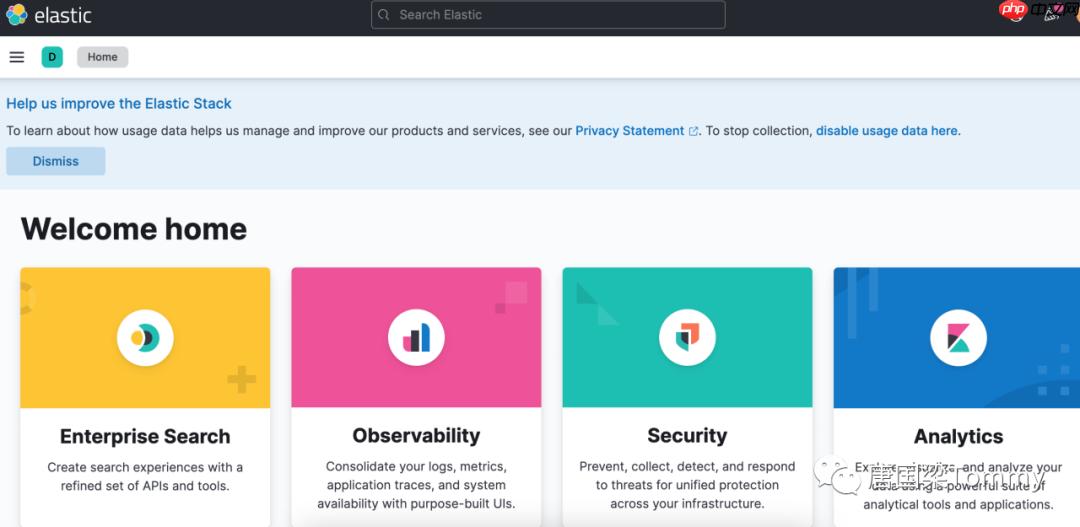Click the magnifier icon in search bar
Screen dimensions: 1080x527
(x=385, y=15)
